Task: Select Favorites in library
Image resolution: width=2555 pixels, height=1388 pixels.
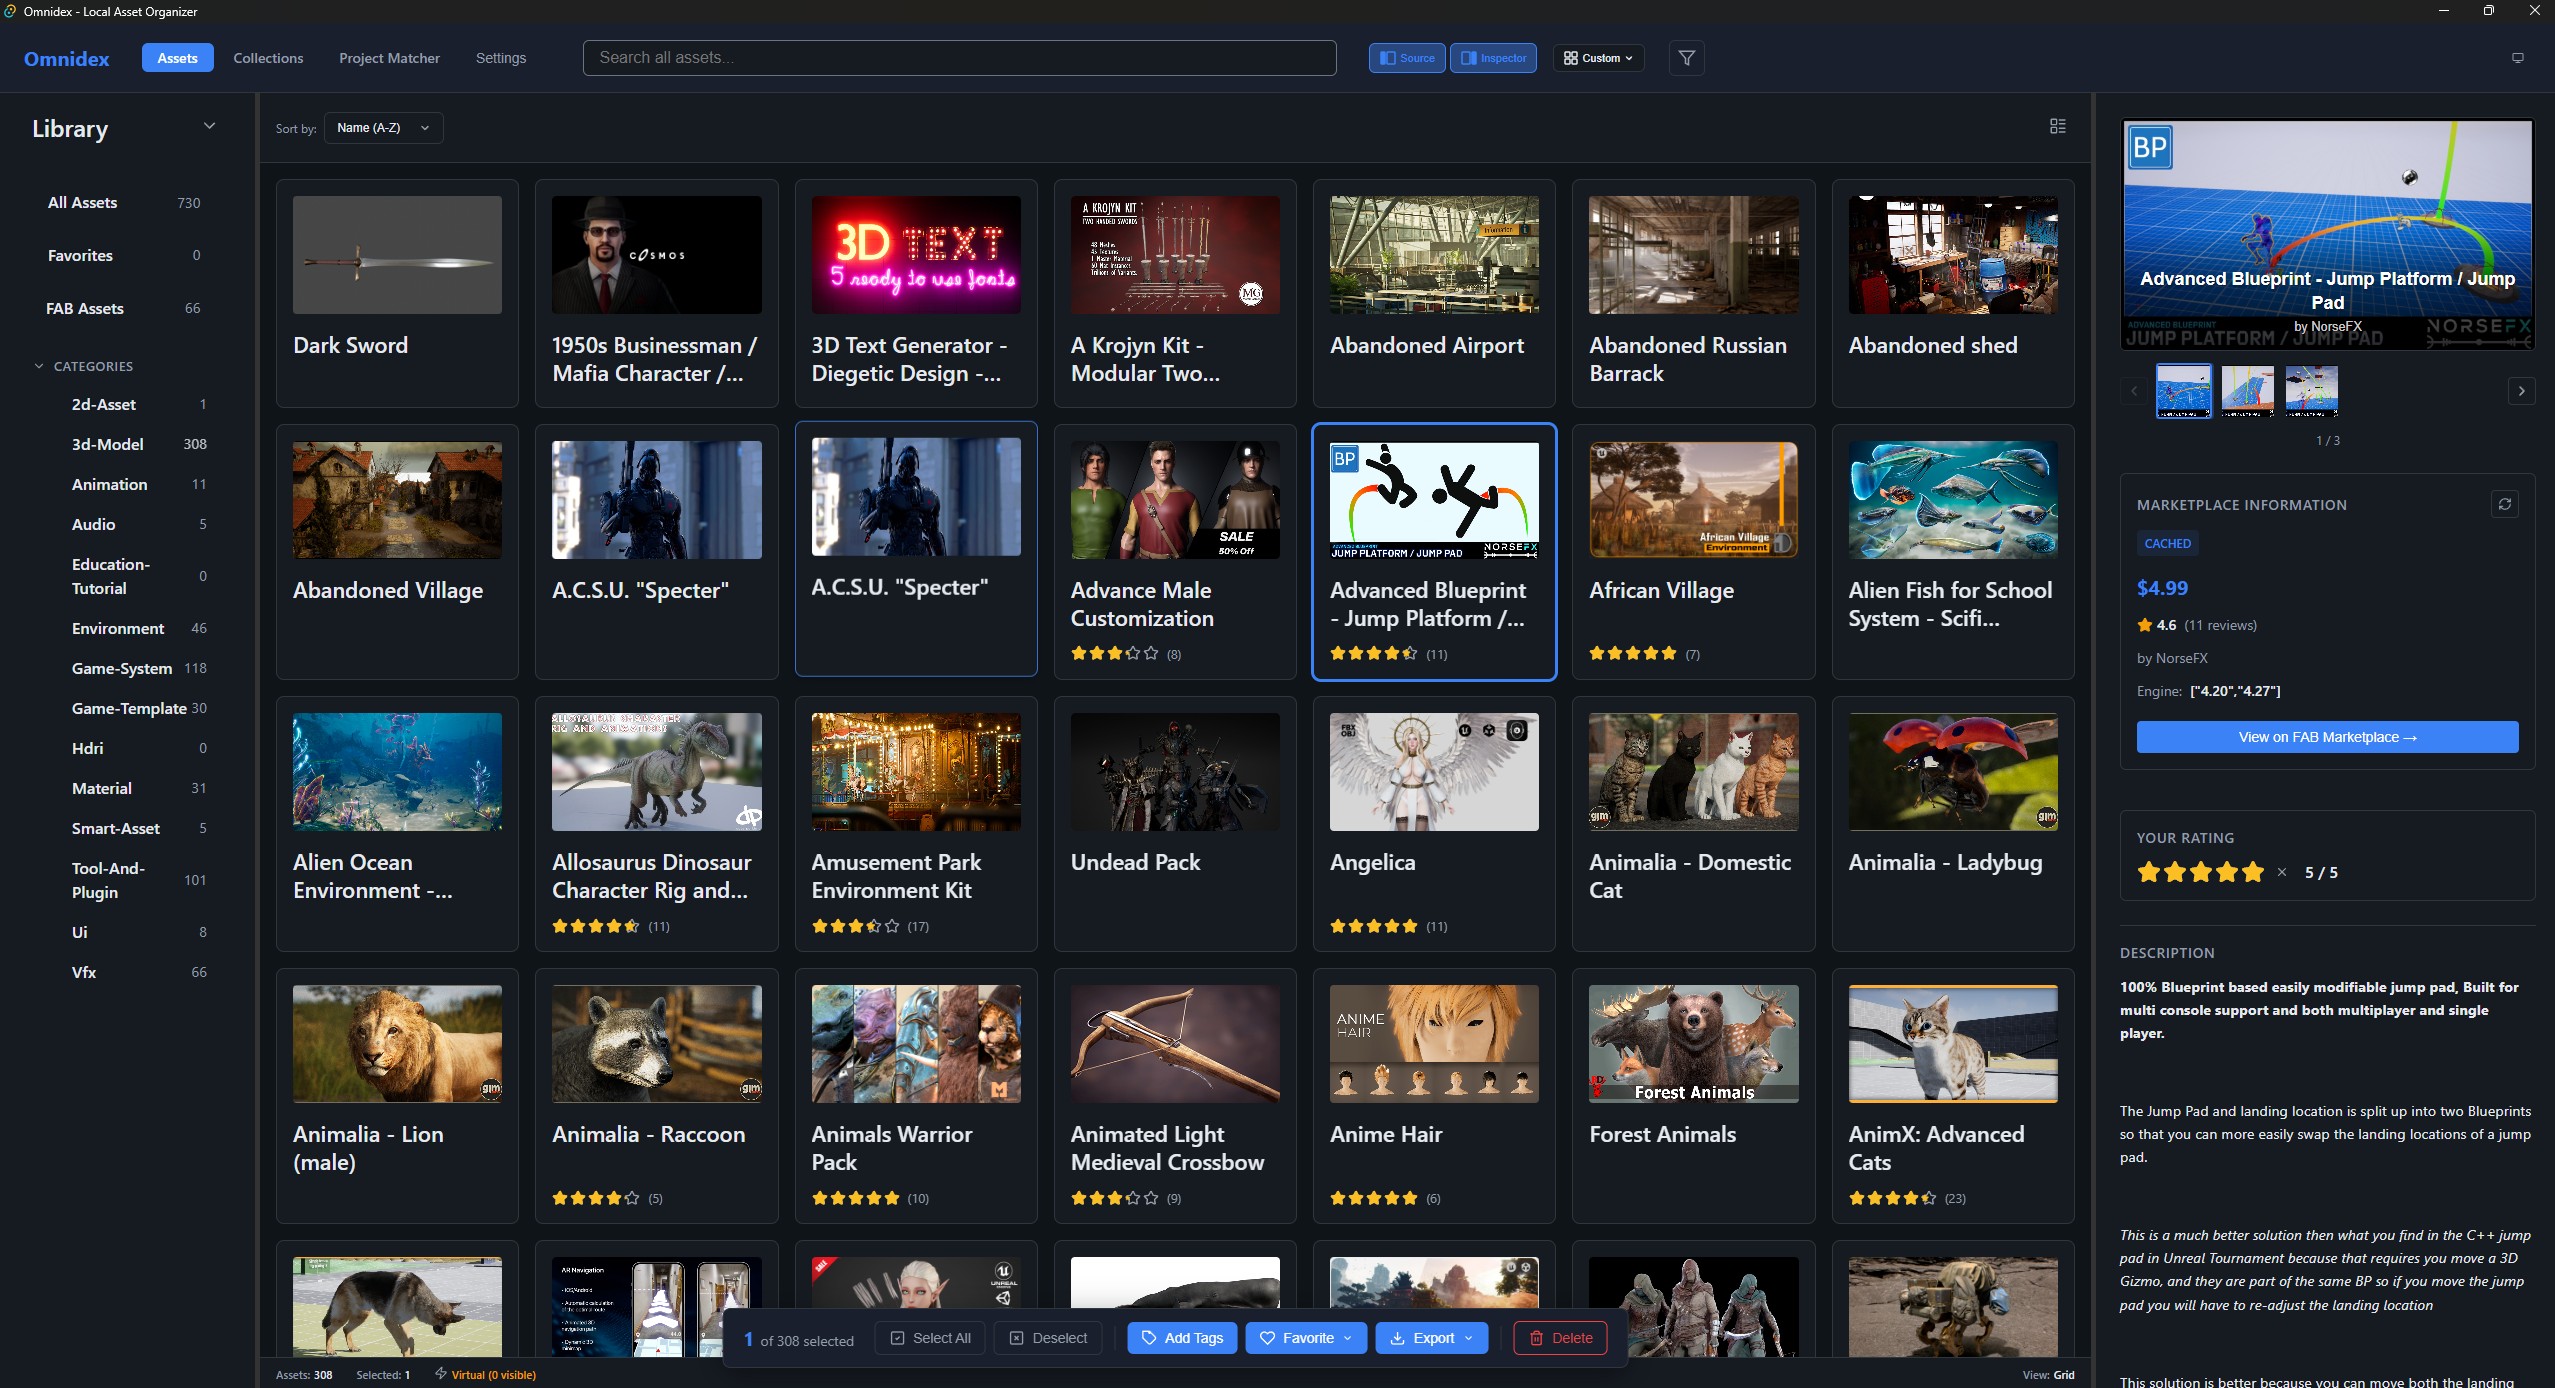Action: (x=124, y=255)
